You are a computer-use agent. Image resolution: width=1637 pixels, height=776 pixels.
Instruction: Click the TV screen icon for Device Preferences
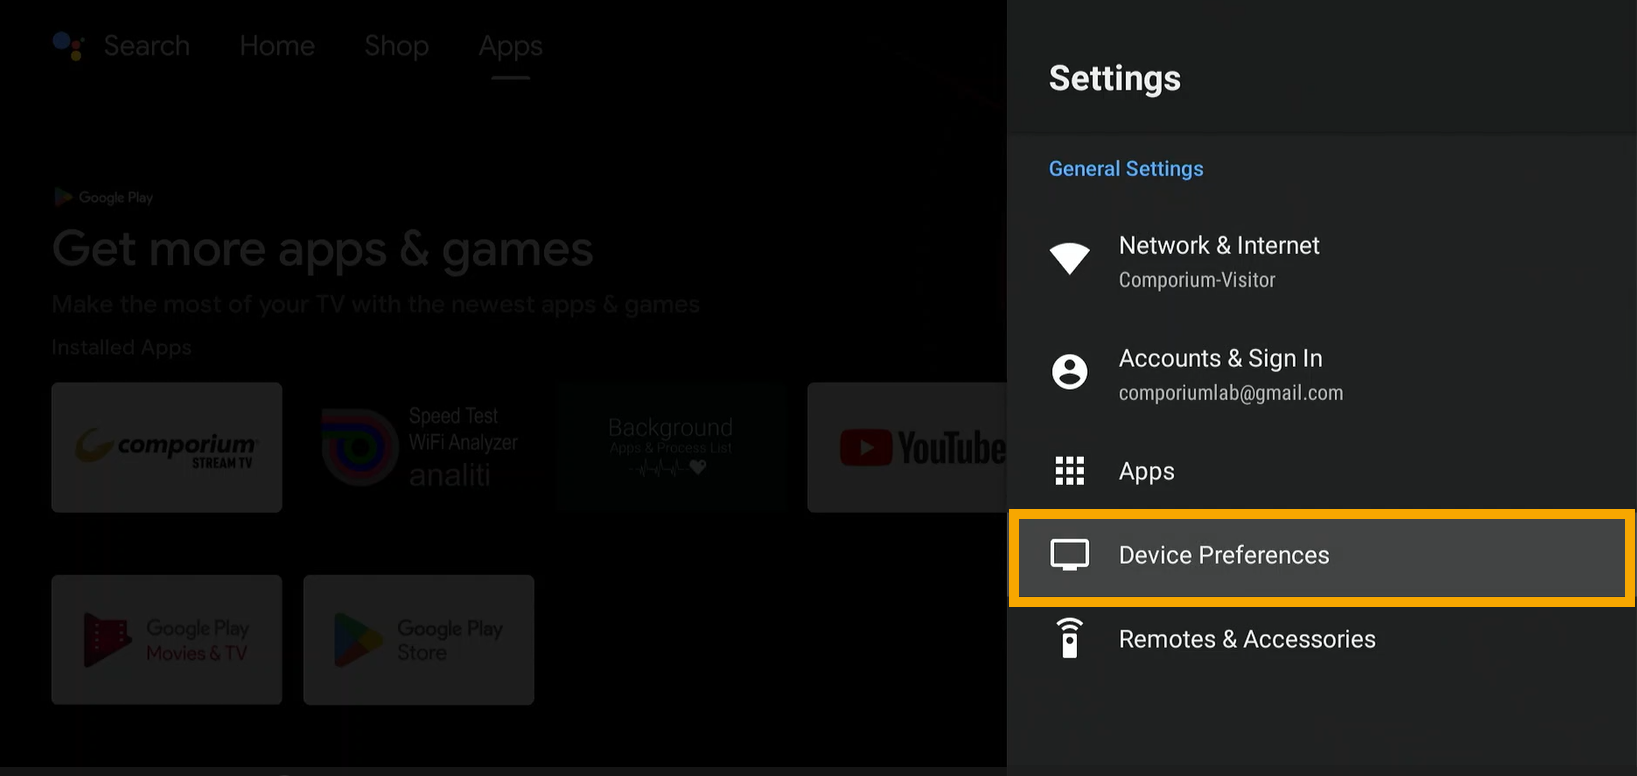1069,555
